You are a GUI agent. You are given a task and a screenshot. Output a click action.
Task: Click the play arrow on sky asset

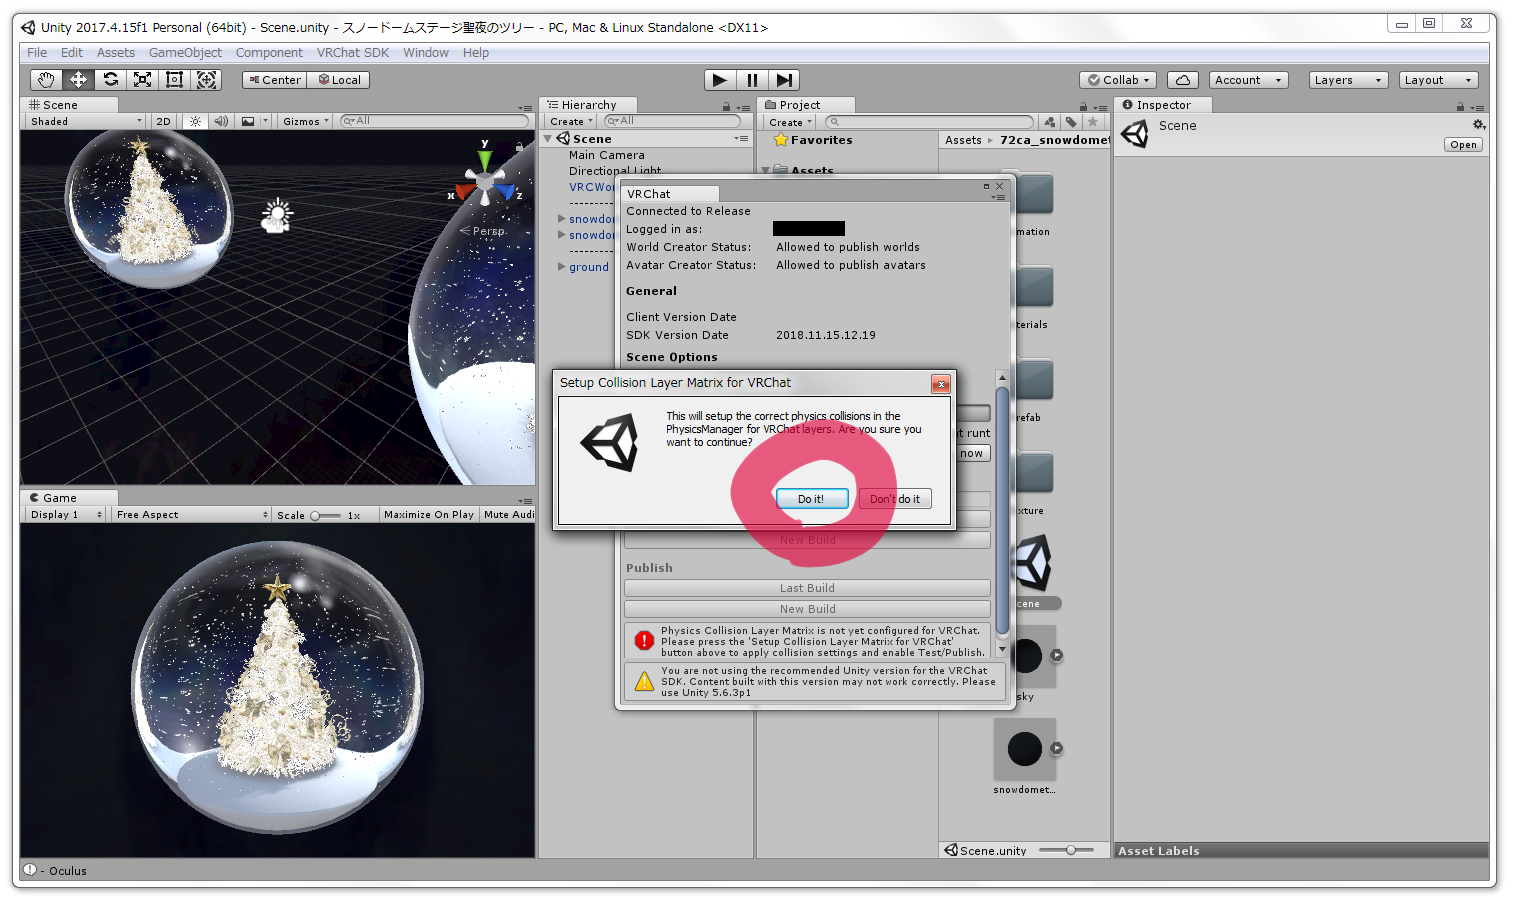click(1056, 656)
